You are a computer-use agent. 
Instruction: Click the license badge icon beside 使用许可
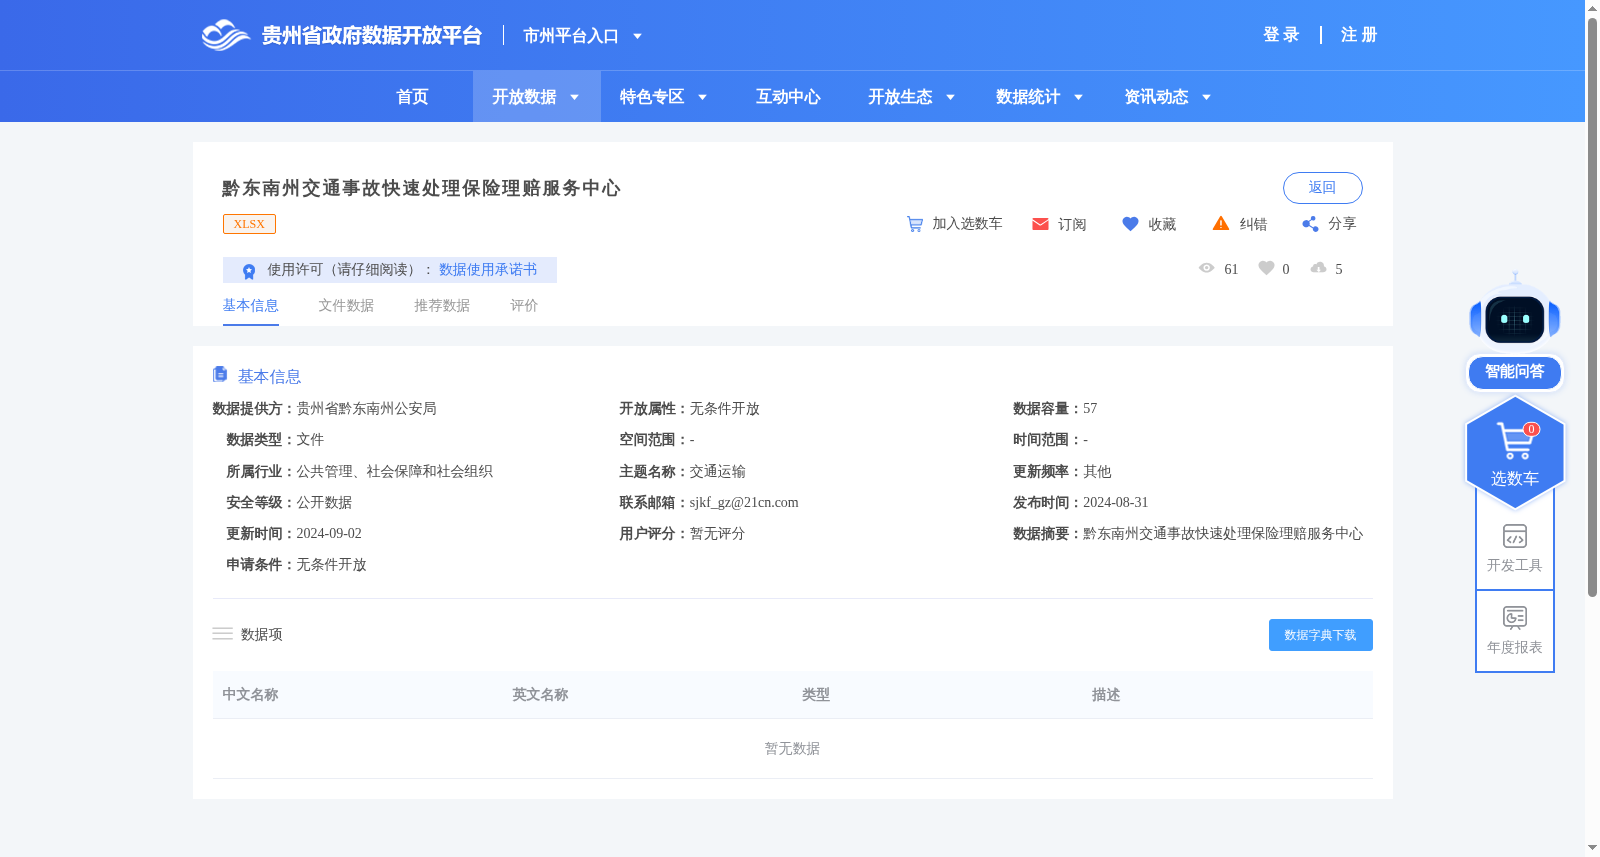[x=249, y=271]
